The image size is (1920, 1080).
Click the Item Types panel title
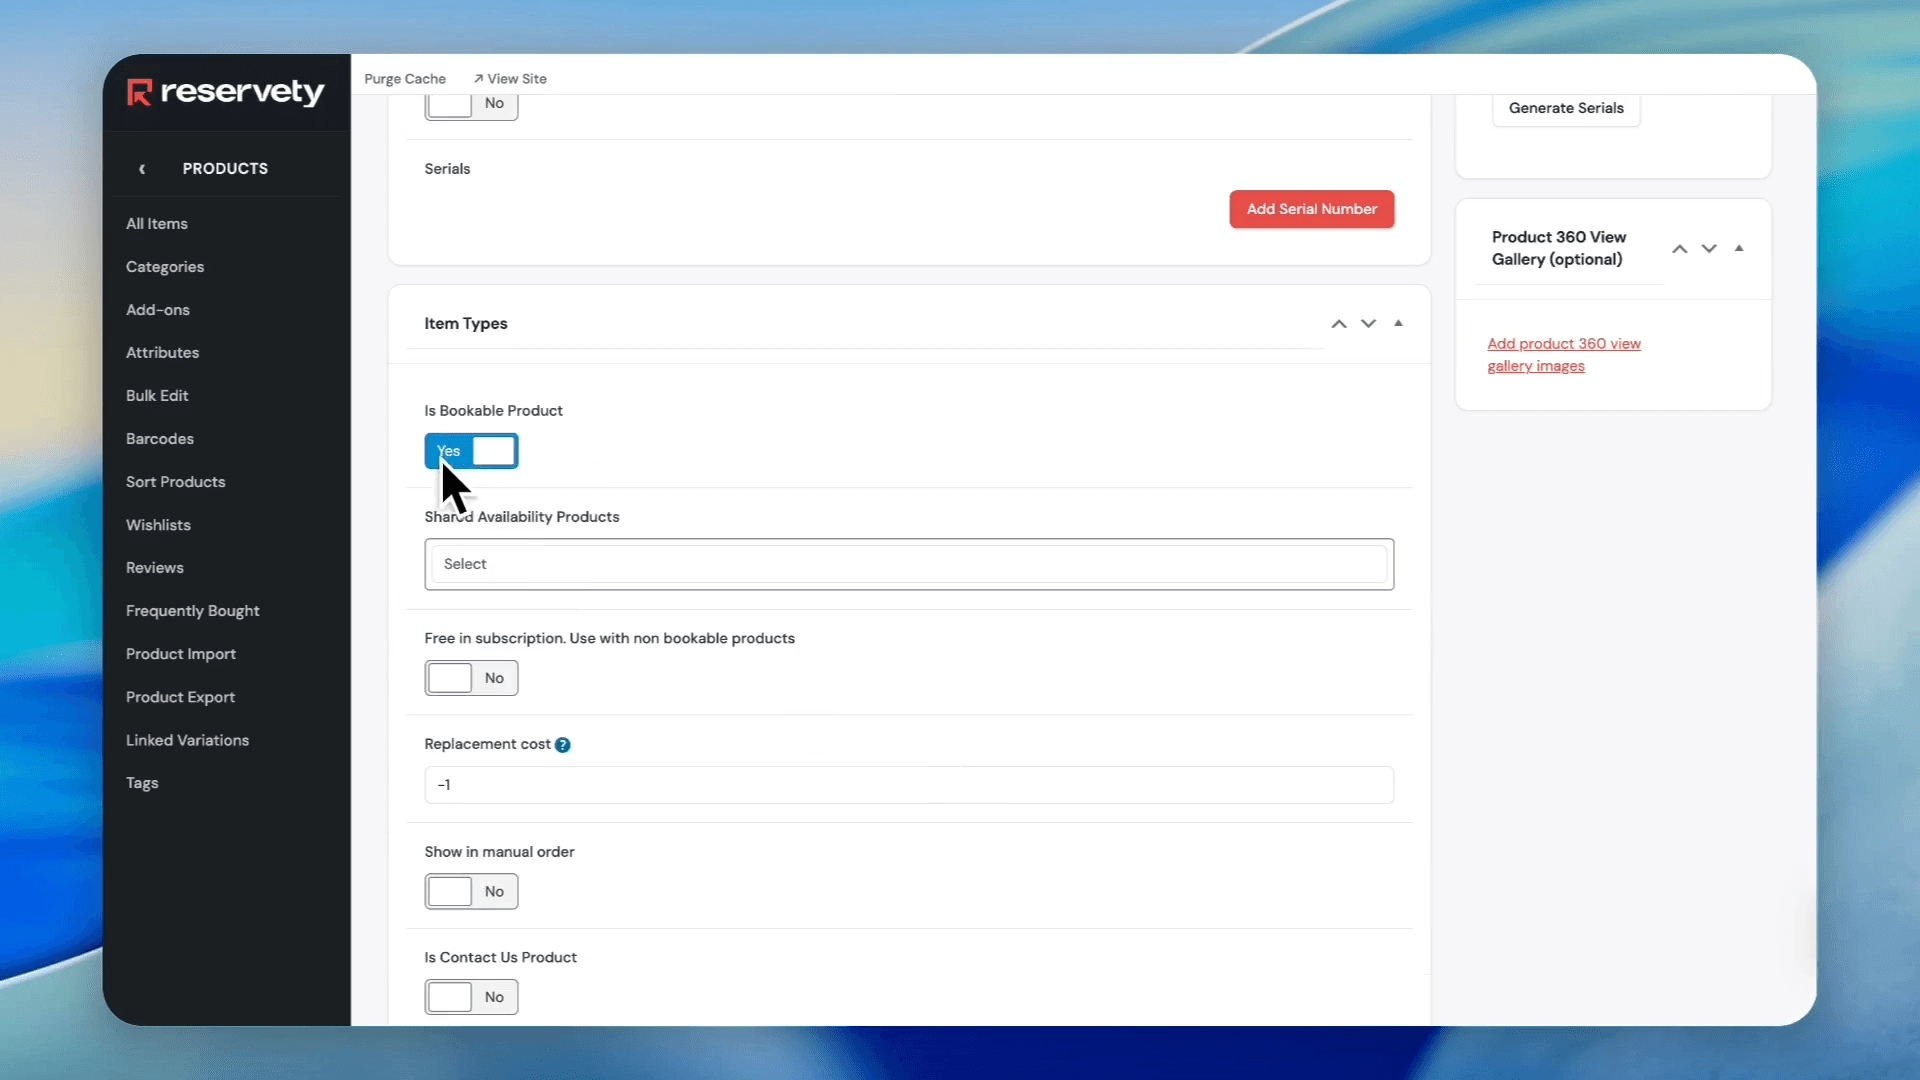coord(466,324)
